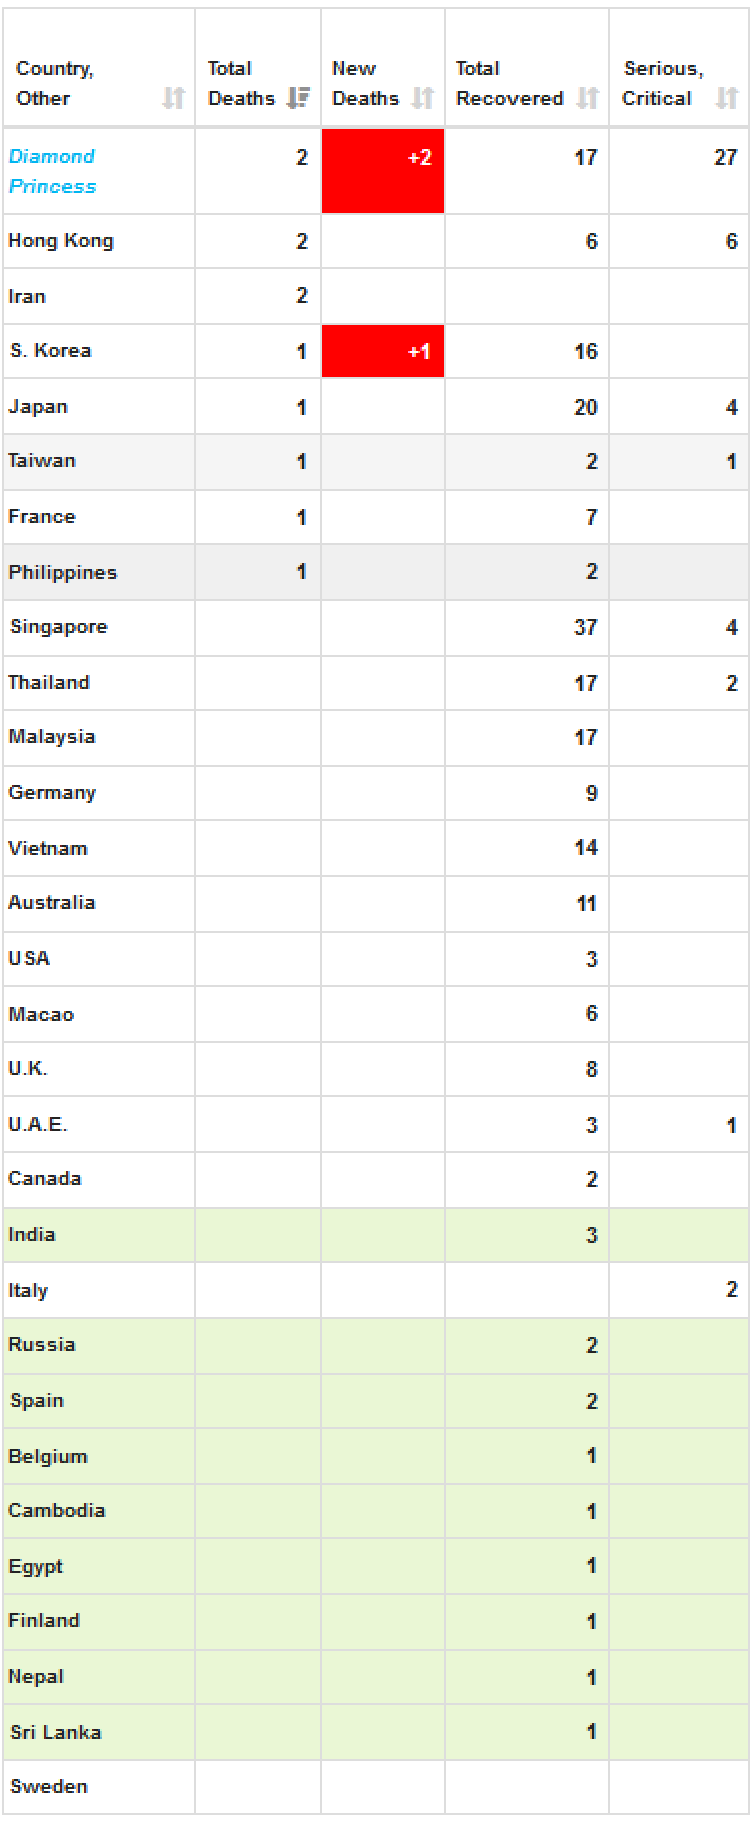
Task: Click the Total Deaths sort icon
Action: pos(298,98)
